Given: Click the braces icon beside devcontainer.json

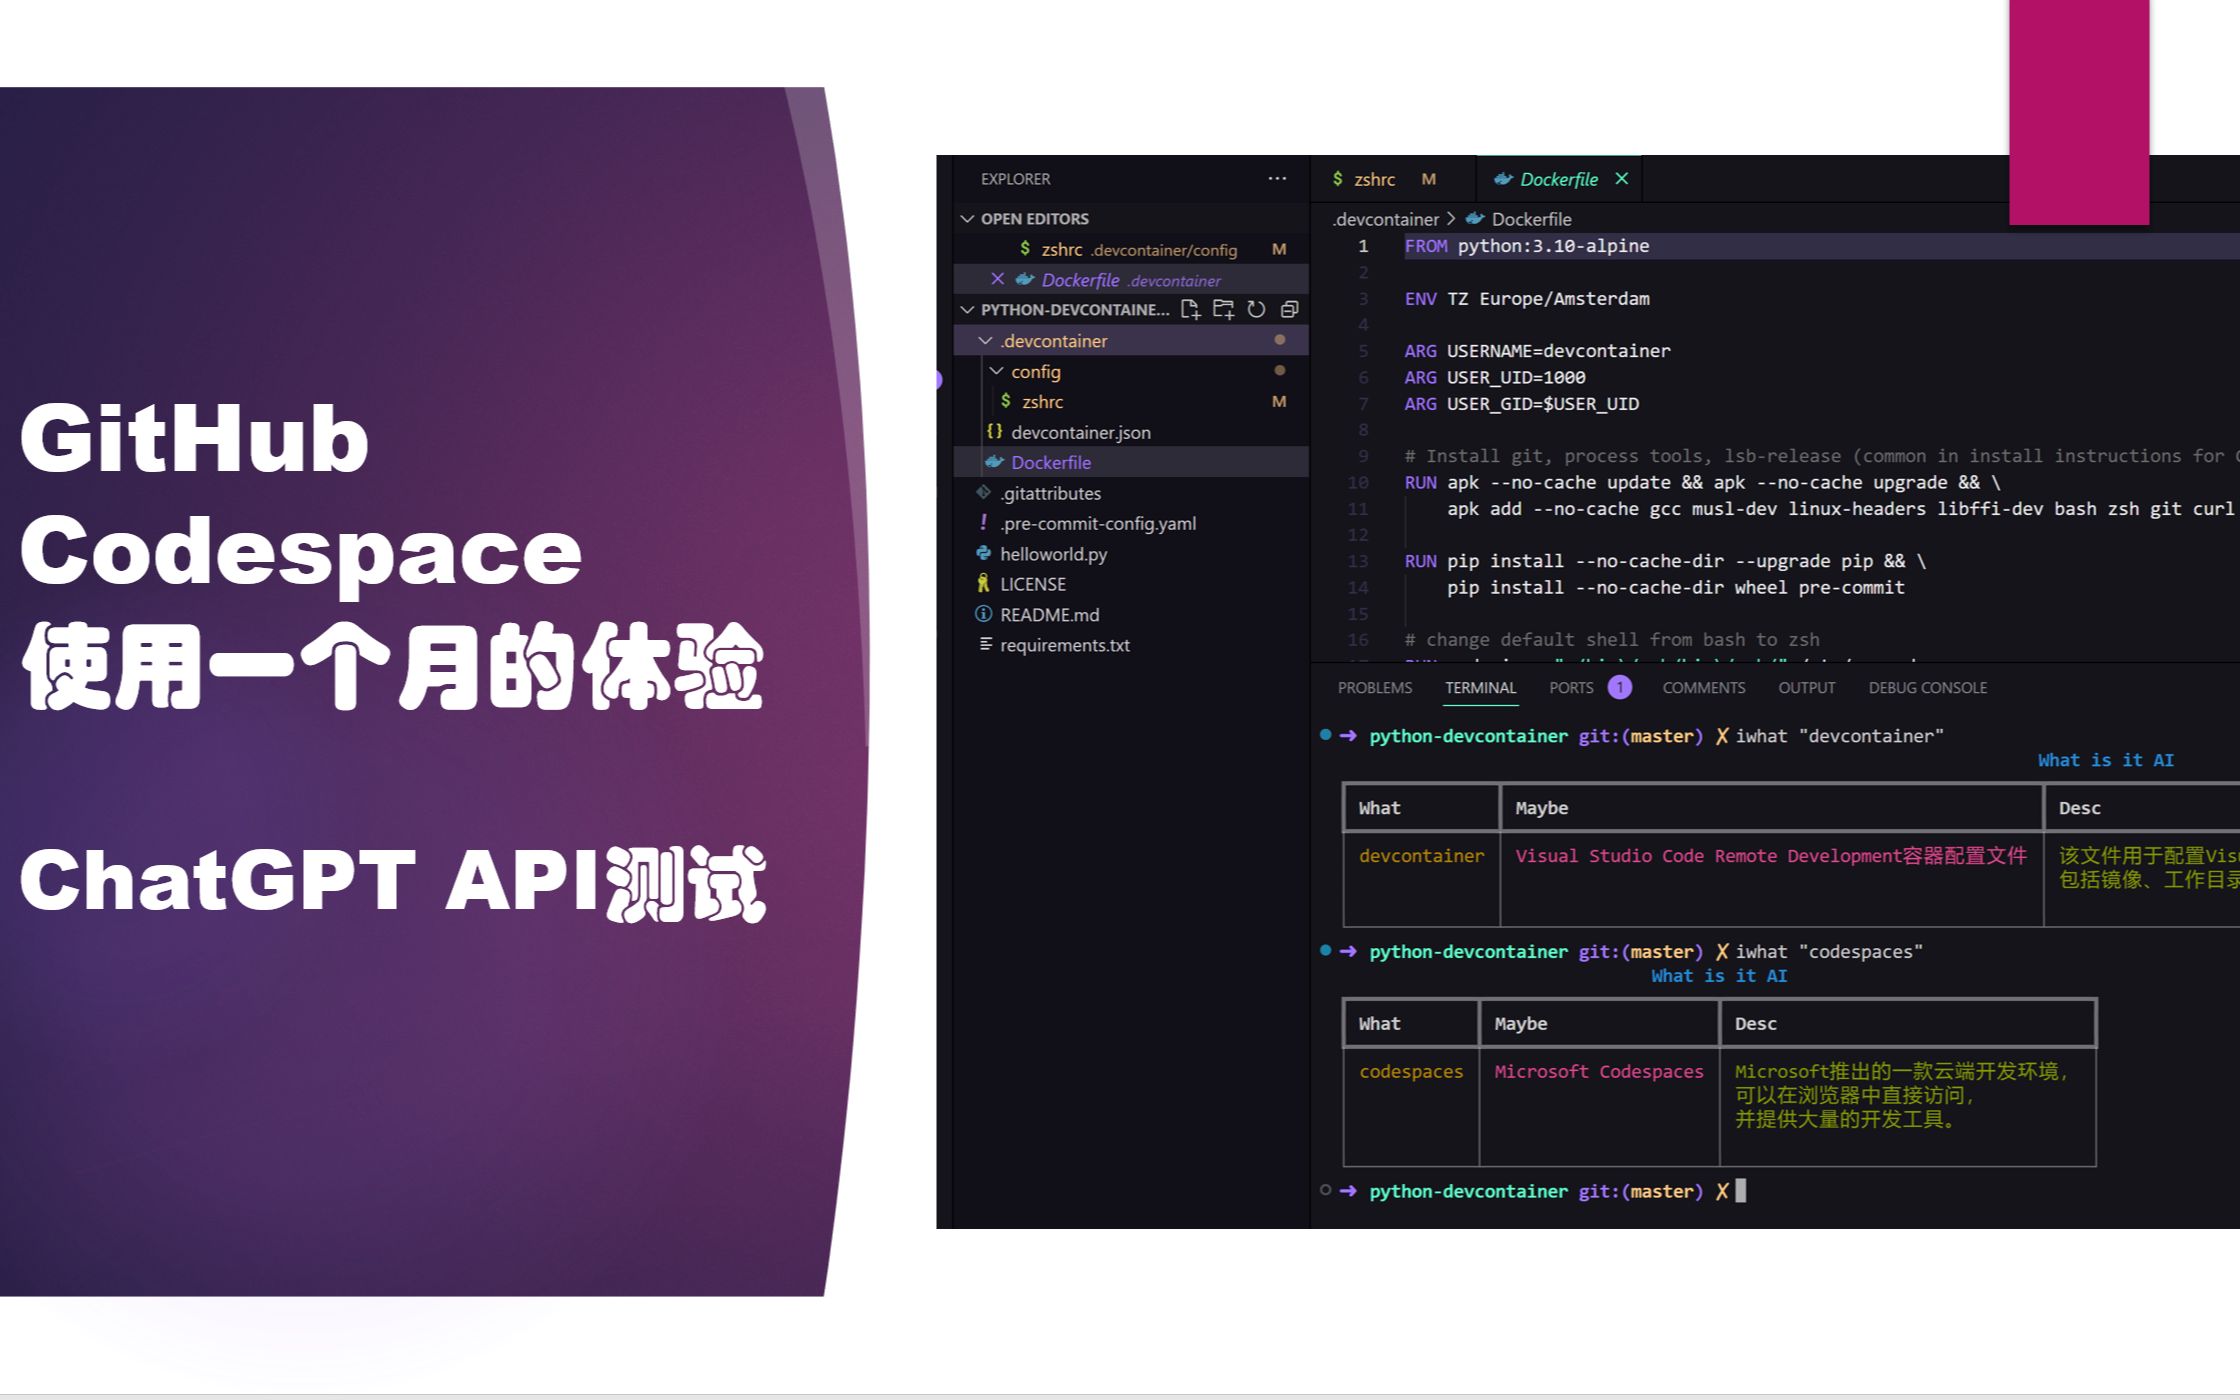Looking at the screenshot, I should [x=994, y=431].
